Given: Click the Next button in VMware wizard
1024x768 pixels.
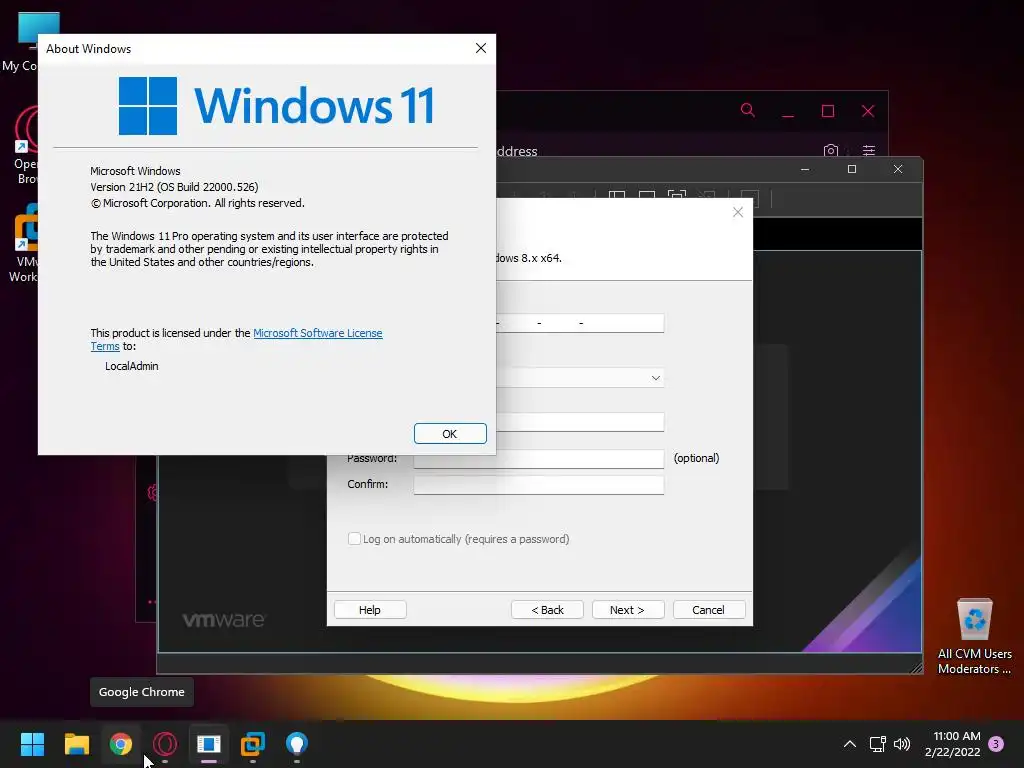Looking at the screenshot, I should (628, 609).
